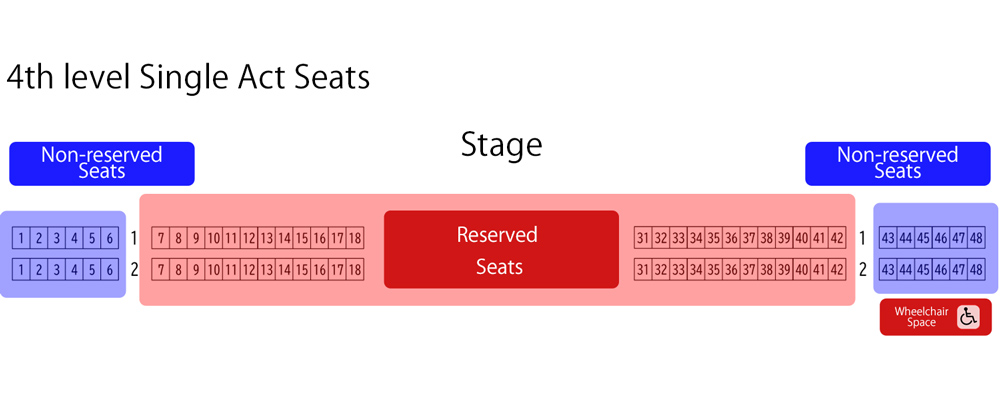Pick seat 45 in row 1

pyautogui.click(x=923, y=239)
